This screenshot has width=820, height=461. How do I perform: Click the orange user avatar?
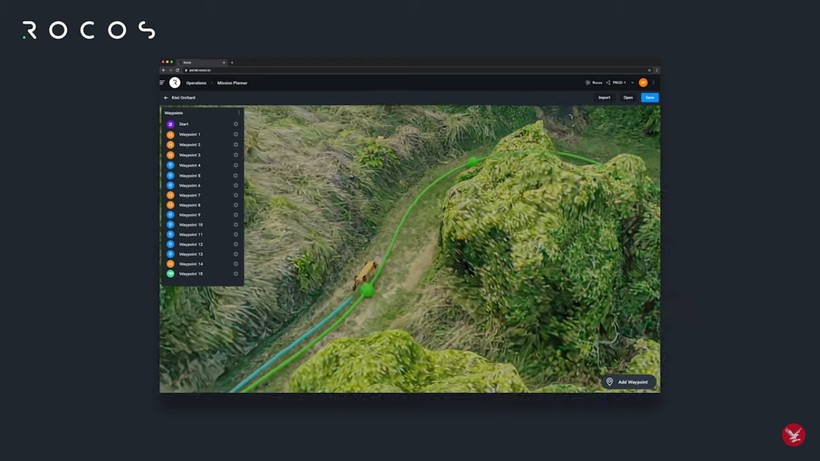coord(643,82)
